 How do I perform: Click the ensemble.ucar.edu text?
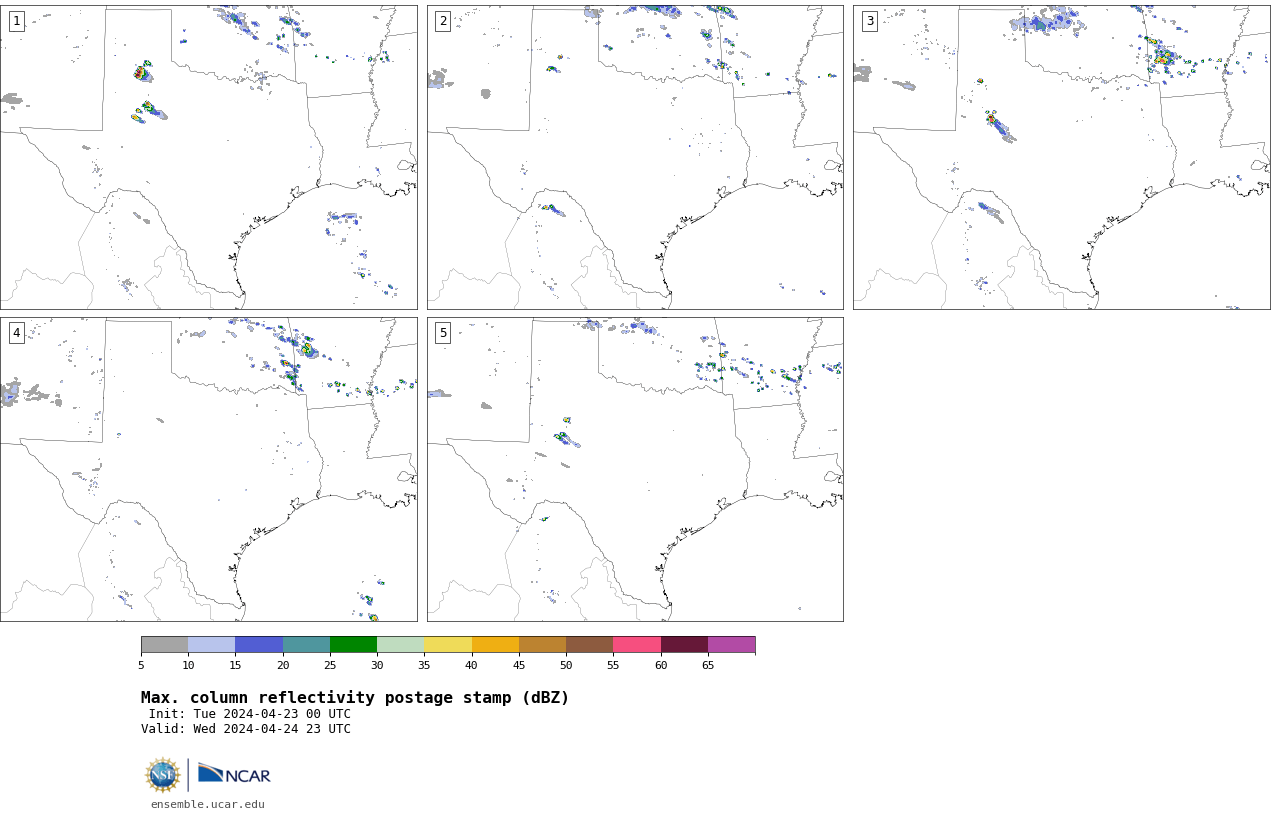(208, 804)
